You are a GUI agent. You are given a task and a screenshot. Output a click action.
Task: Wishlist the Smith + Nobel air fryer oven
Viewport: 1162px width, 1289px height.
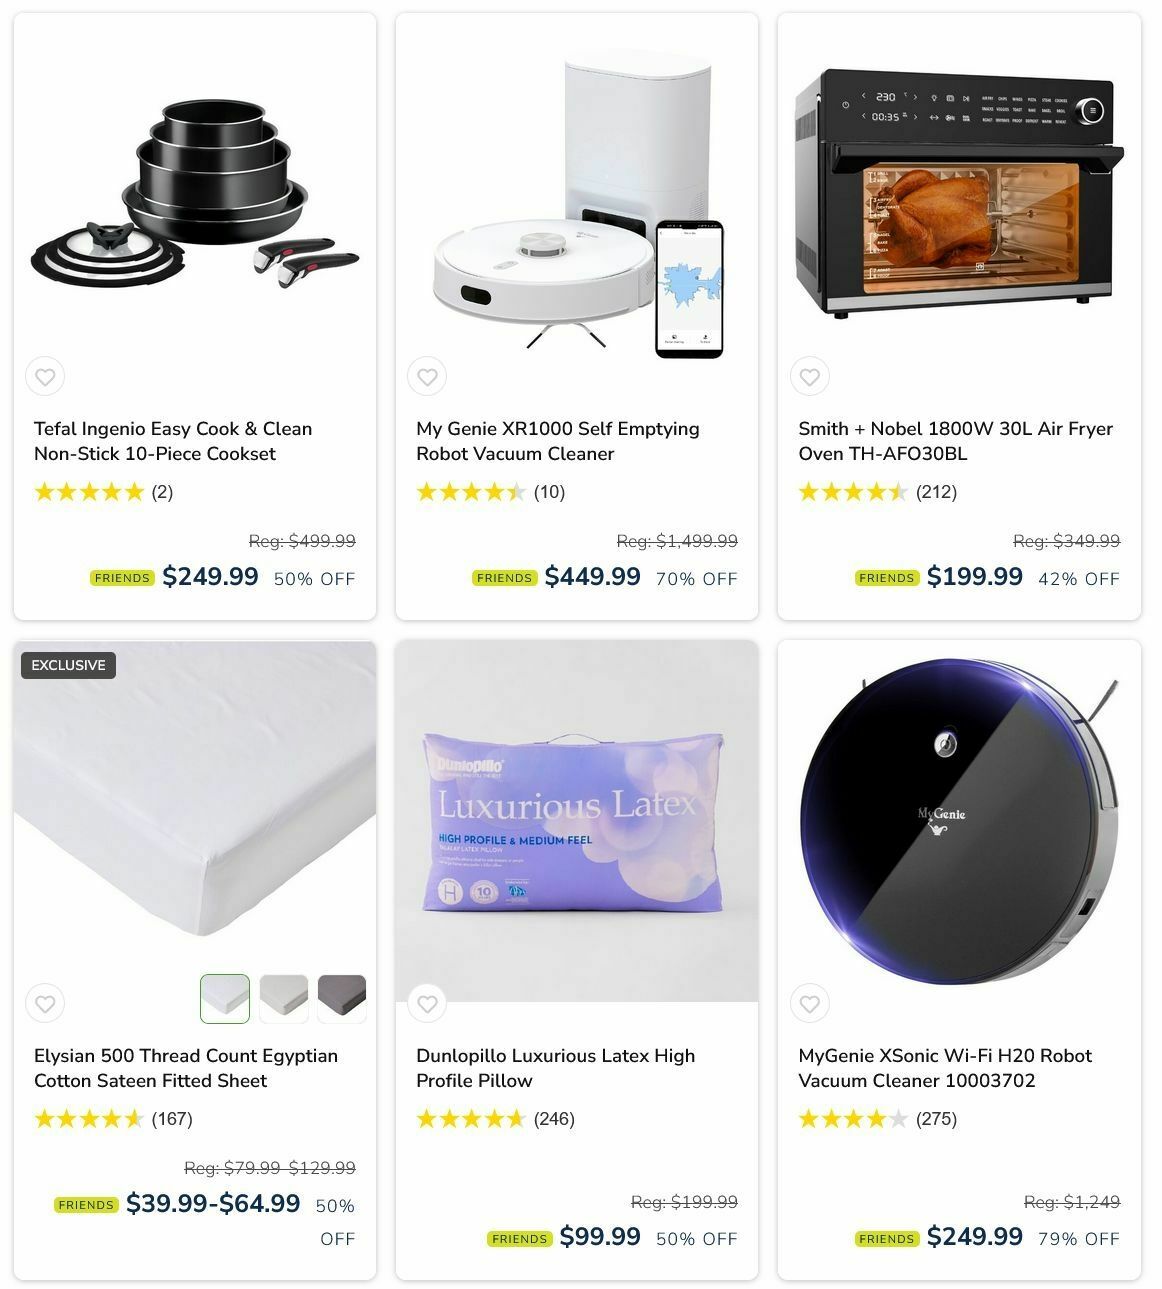click(810, 377)
